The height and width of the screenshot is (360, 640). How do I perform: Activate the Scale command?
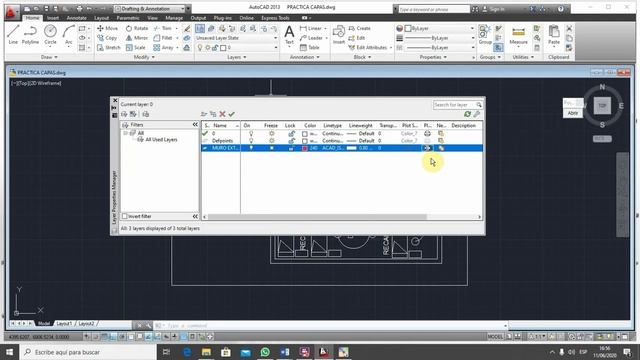136,48
